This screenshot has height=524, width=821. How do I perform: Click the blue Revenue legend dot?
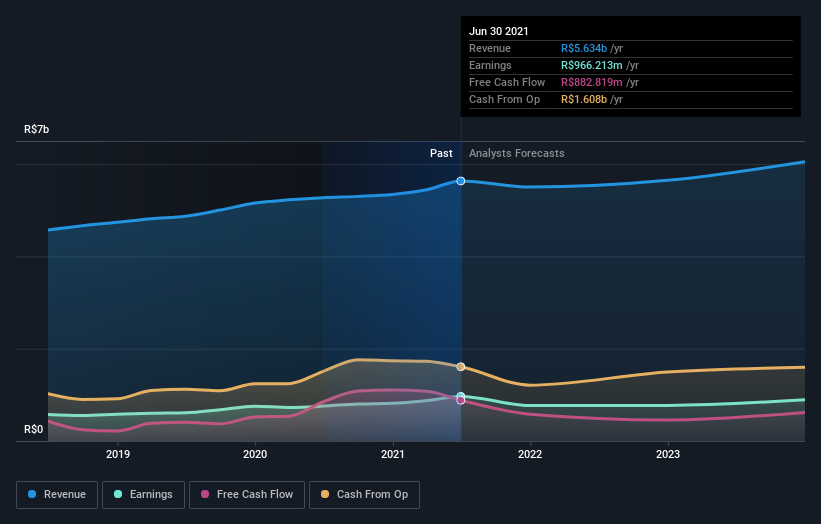32,494
